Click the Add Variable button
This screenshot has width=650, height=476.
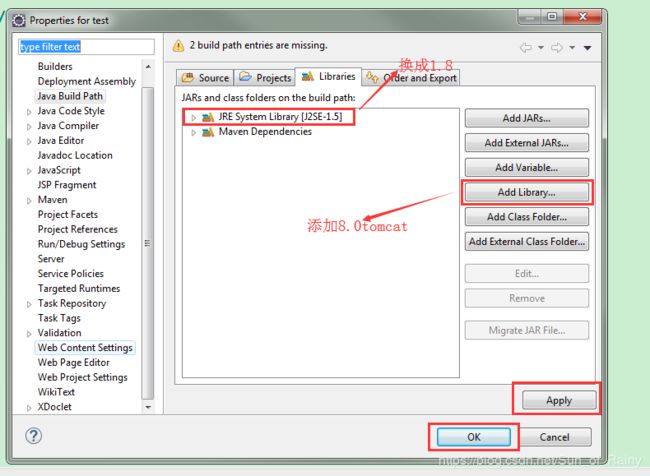coord(526,168)
